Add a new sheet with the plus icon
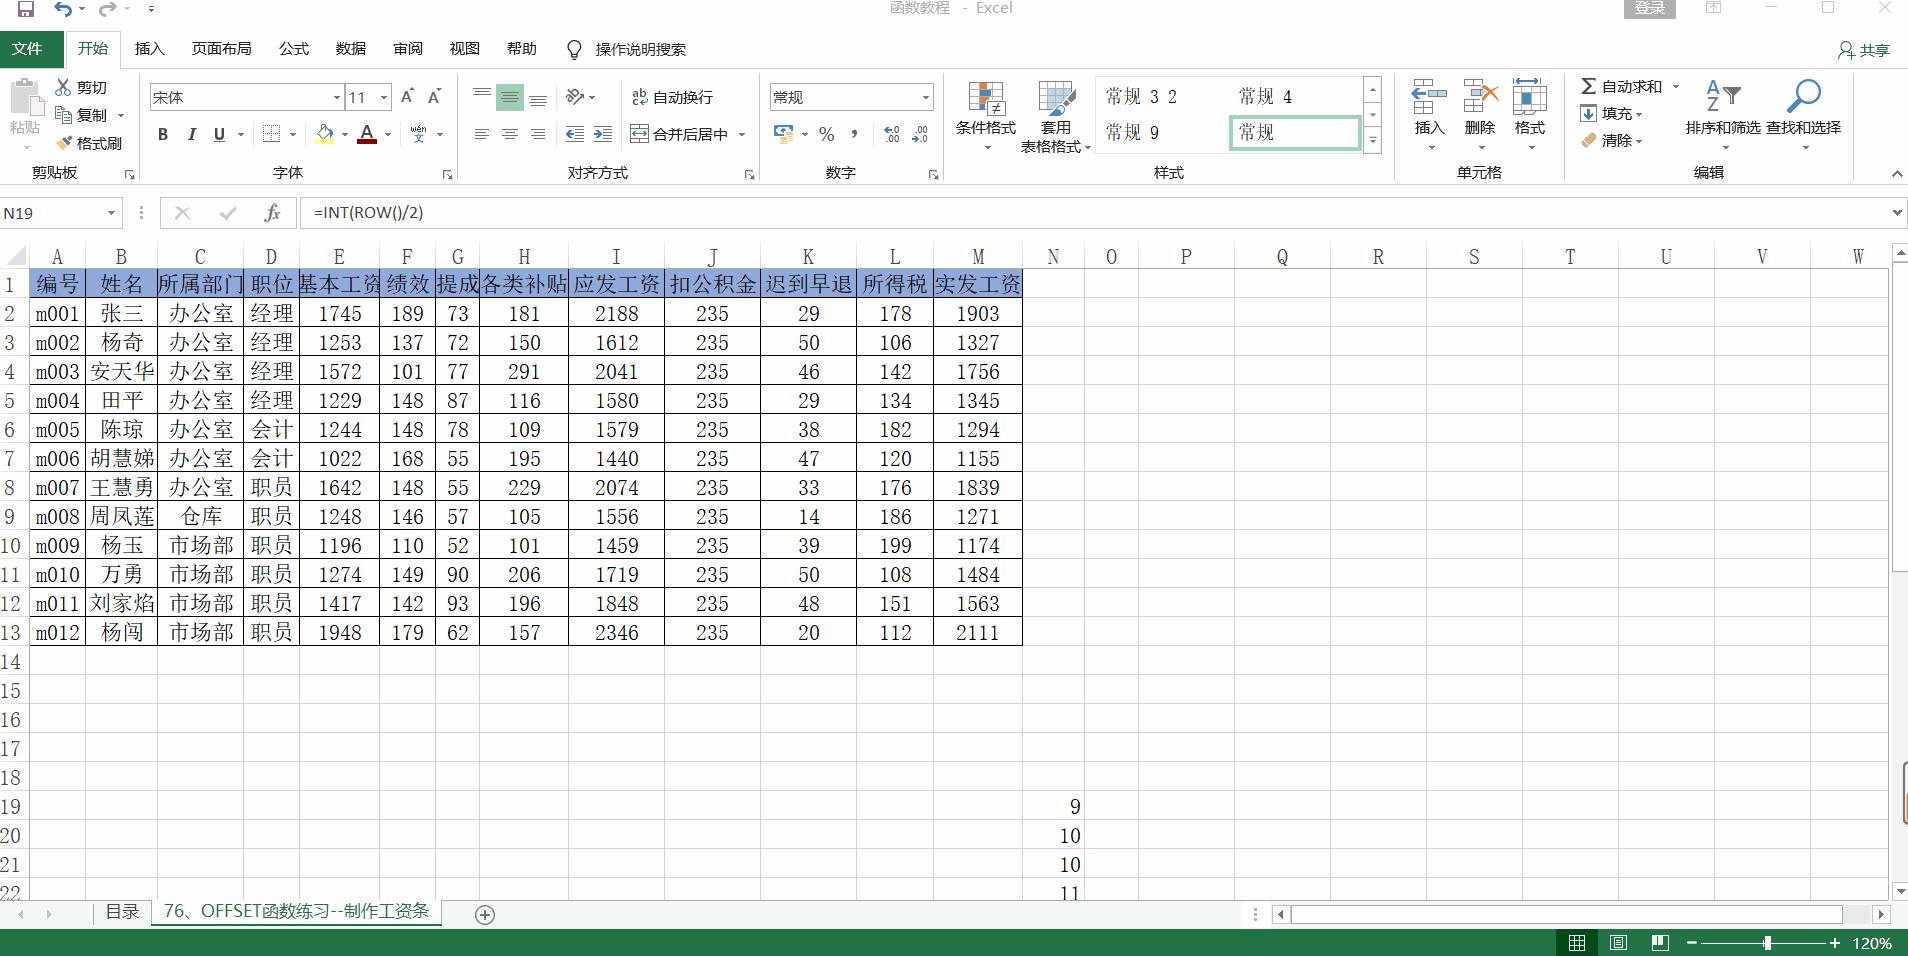This screenshot has width=1908, height=956. 485,914
